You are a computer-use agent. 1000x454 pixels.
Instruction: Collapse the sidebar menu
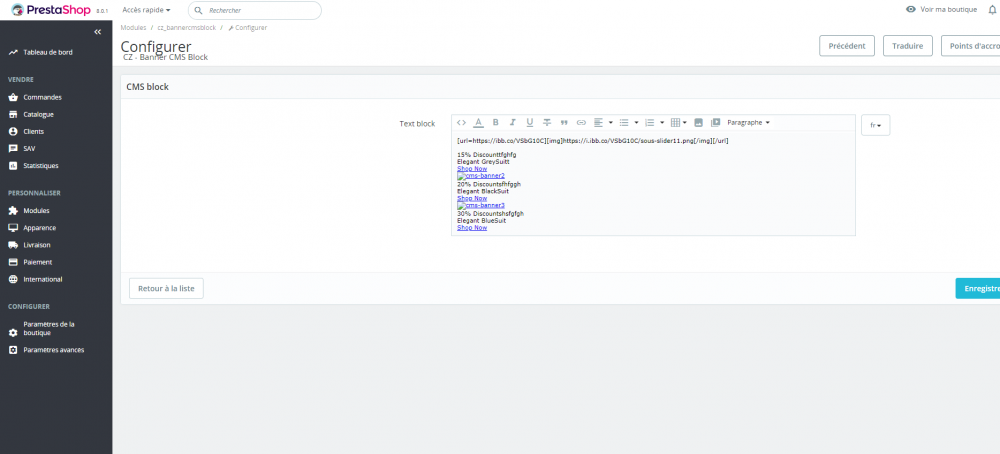click(x=98, y=32)
